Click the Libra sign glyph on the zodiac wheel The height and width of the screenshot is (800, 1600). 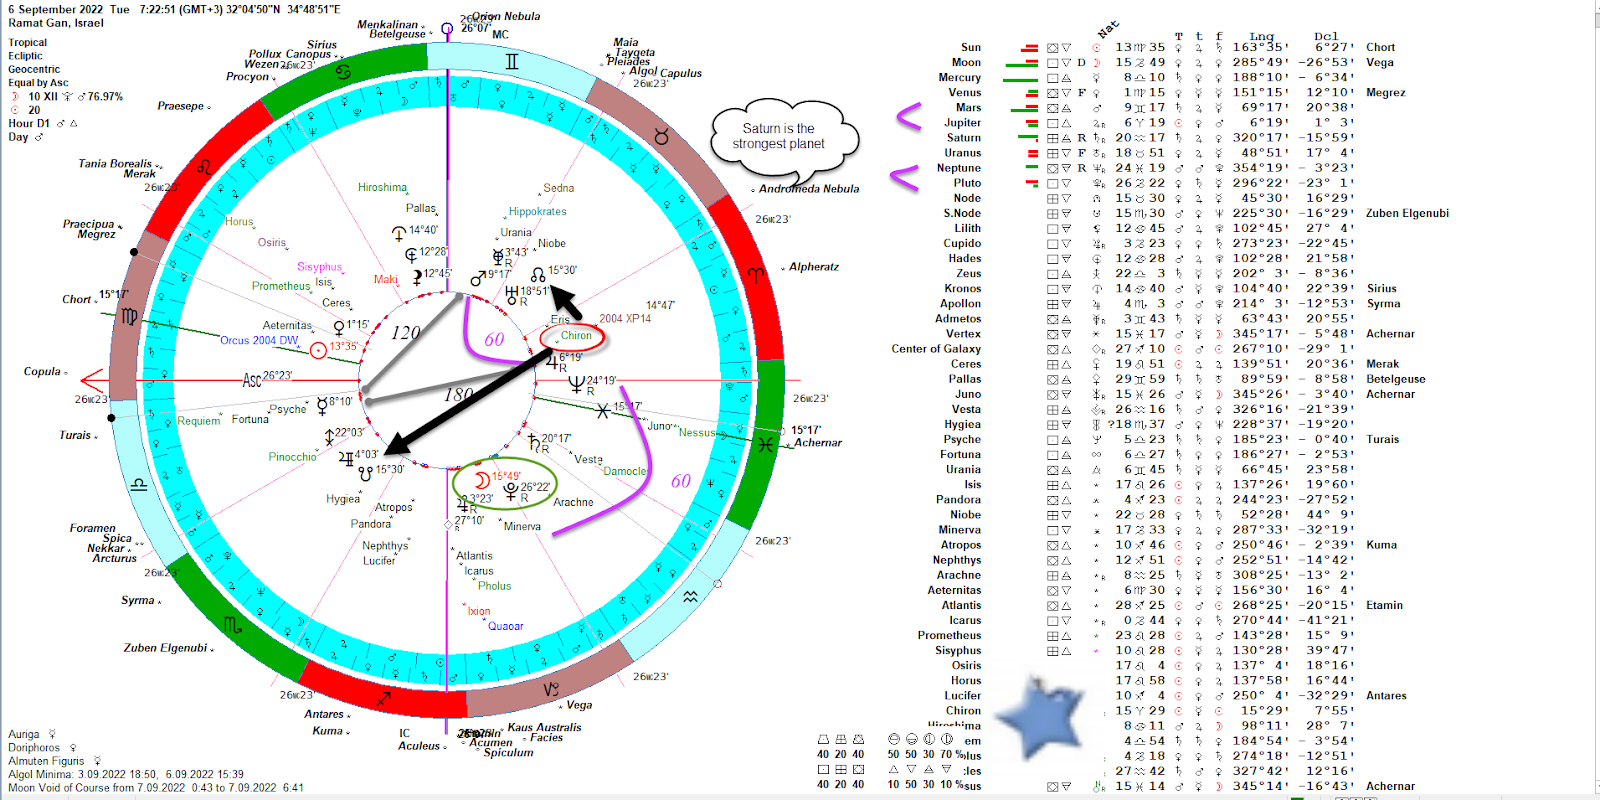139,486
